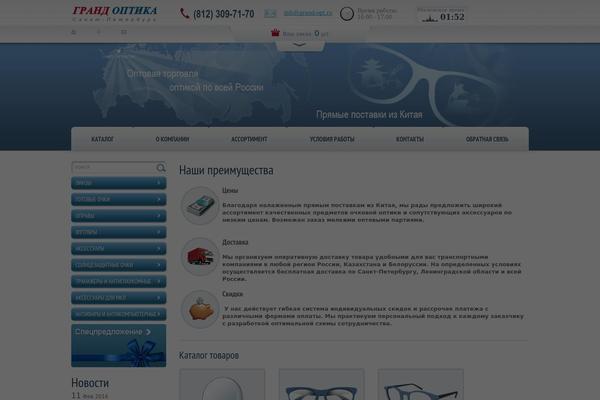Screen dimensions: 600x400
Task: Open the КАТАЛОГ menu item
Action: point(103,139)
